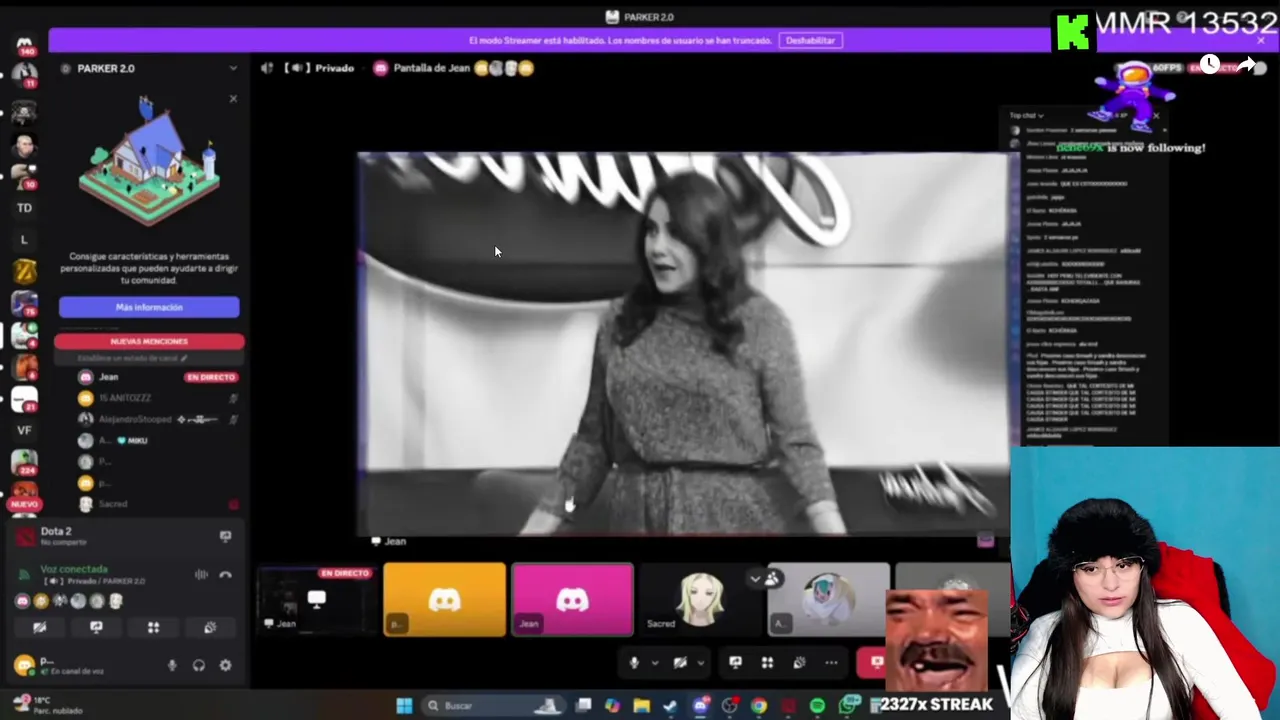
Task: Click the NUEVO unread indicator
Action: coord(24,504)
